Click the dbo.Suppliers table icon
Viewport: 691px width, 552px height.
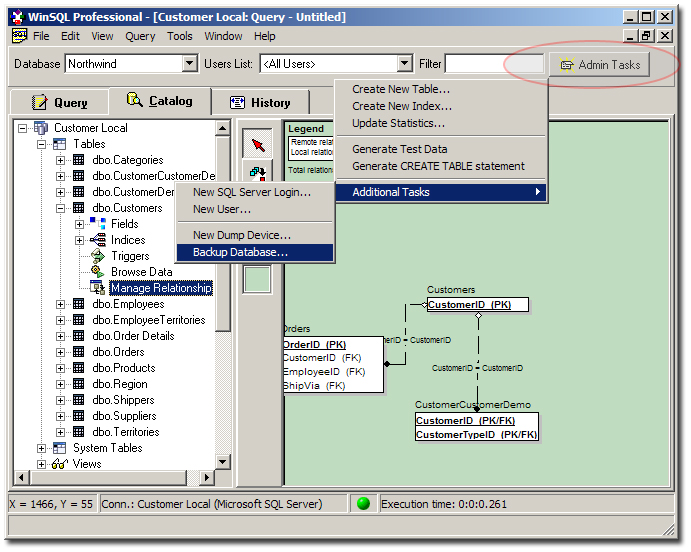tap(78, 416)
